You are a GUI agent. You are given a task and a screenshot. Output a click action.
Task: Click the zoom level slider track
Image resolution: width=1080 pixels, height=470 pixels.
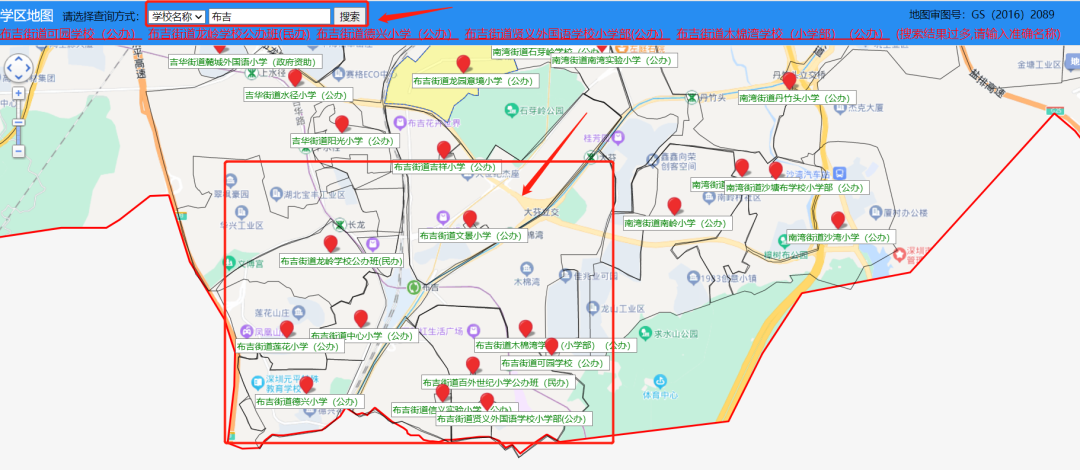(x=19, y=121)
